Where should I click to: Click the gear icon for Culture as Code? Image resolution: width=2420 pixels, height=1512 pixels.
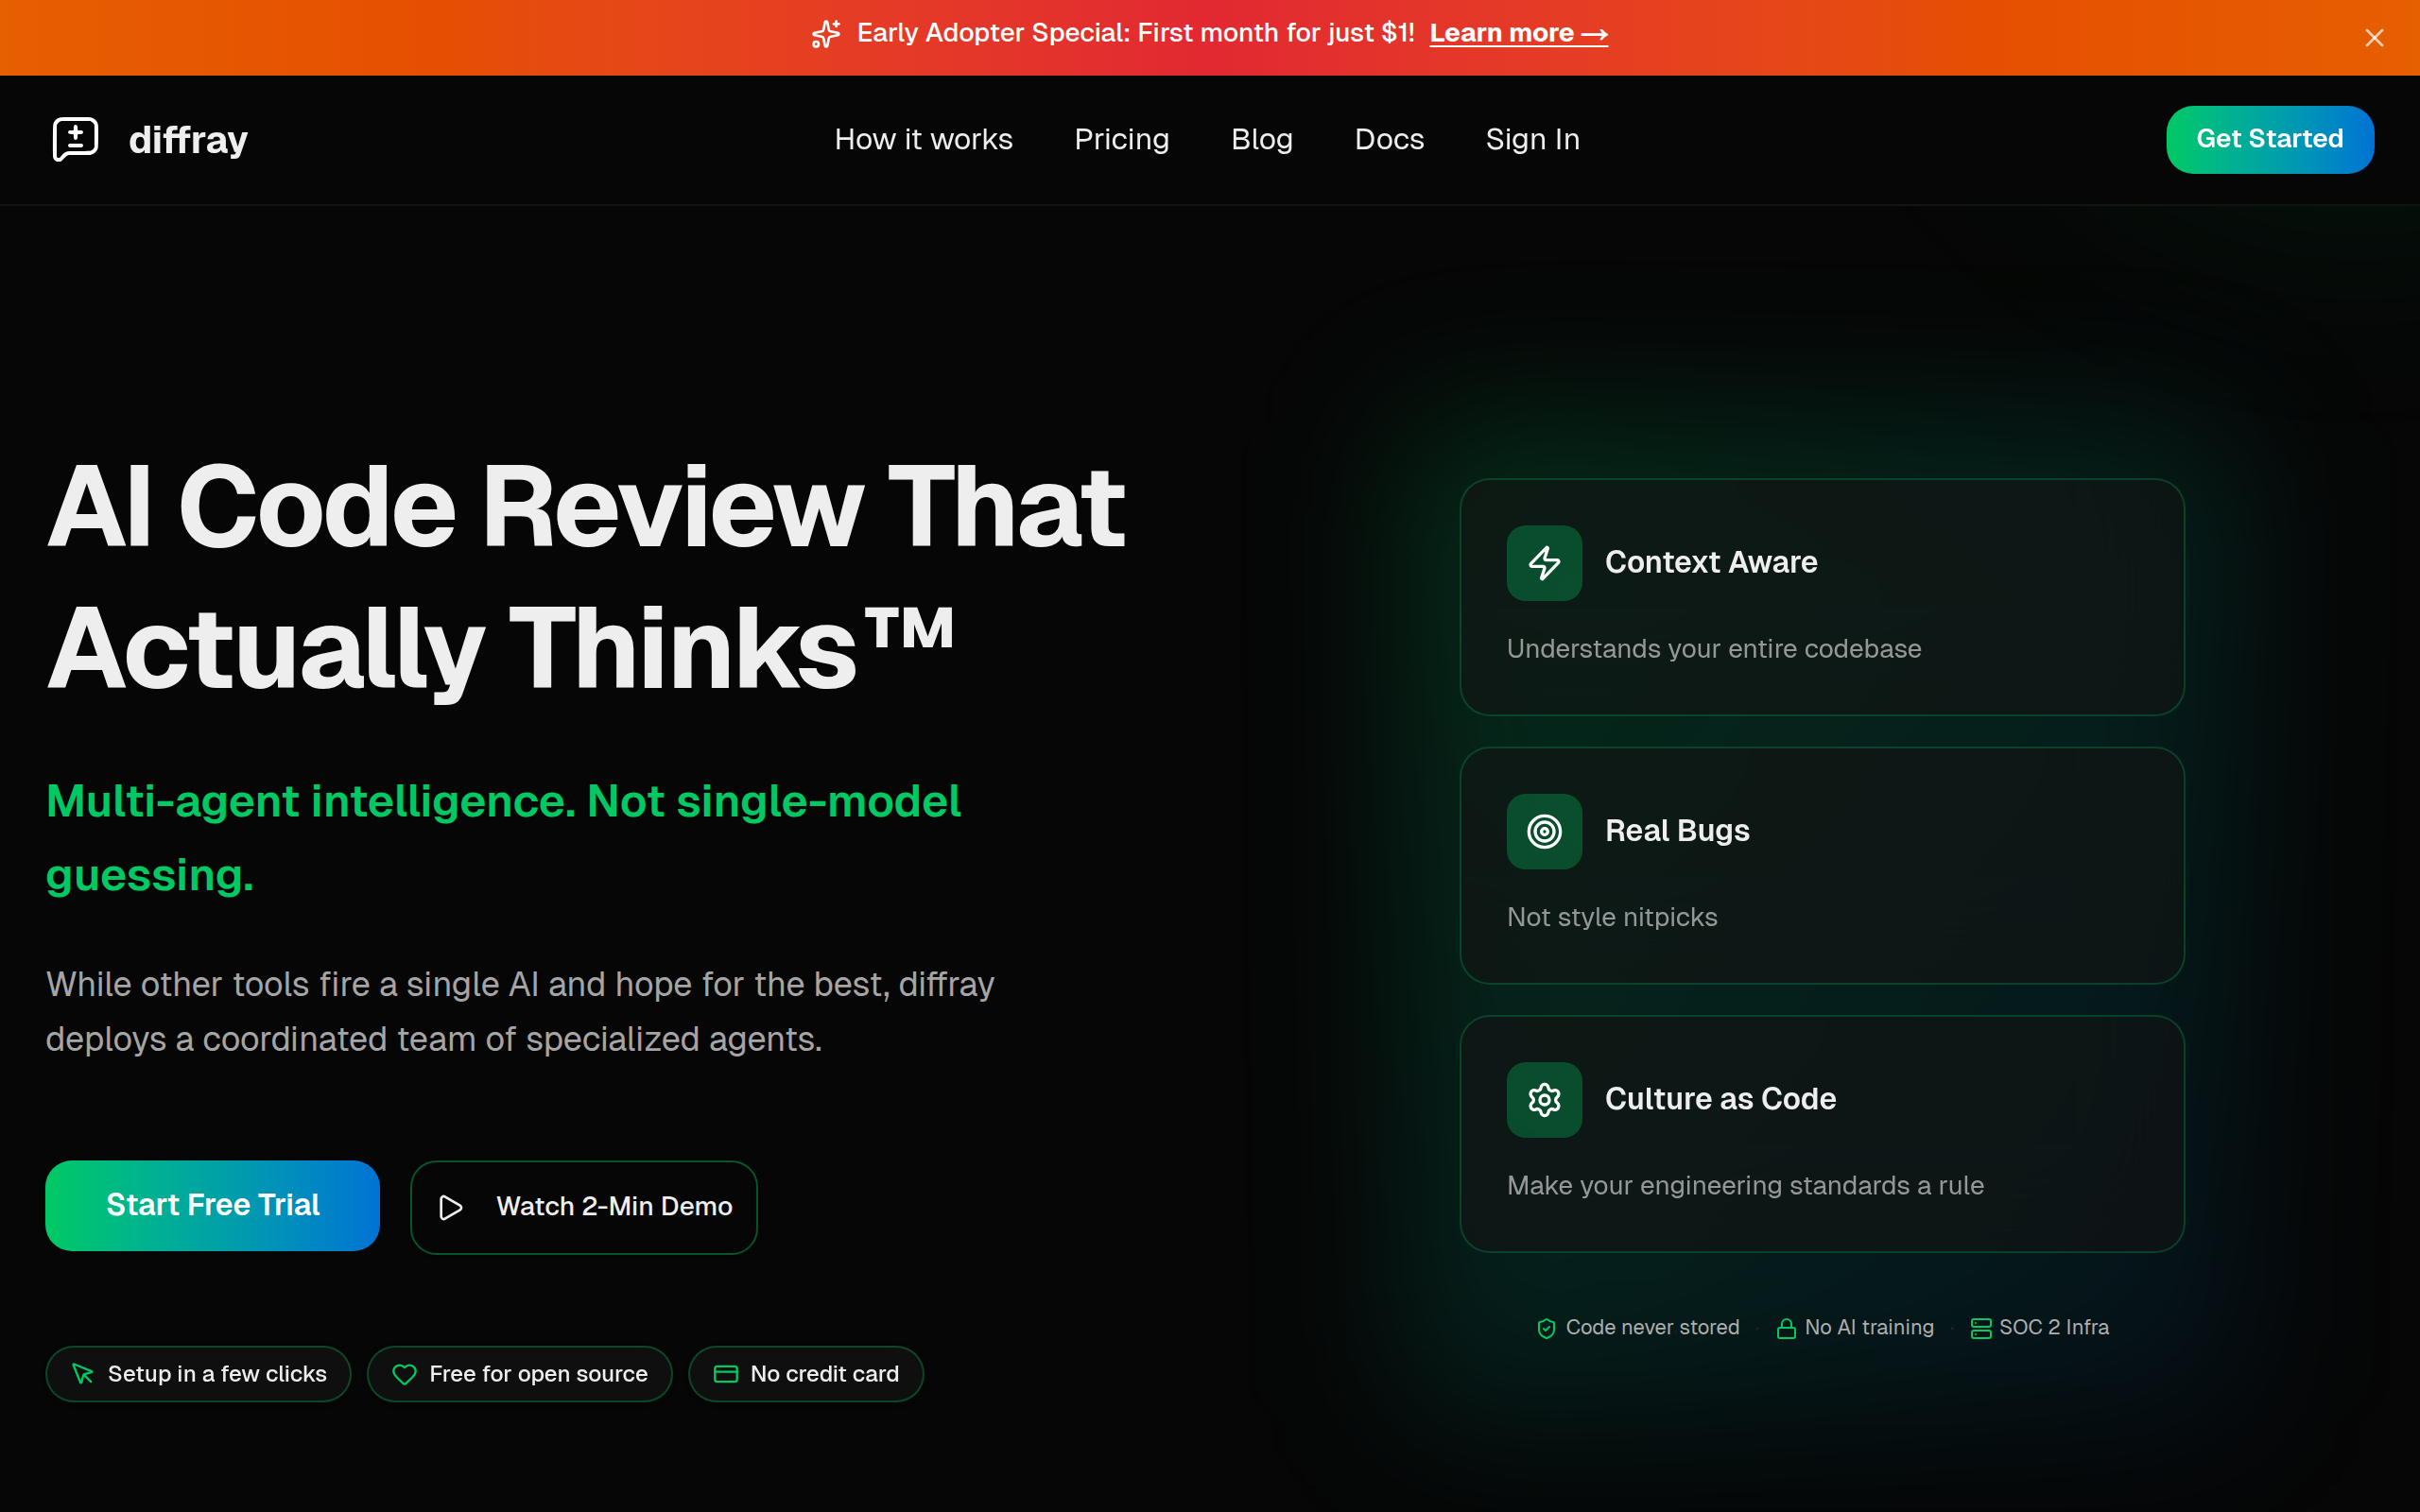pos(1544,1099)
